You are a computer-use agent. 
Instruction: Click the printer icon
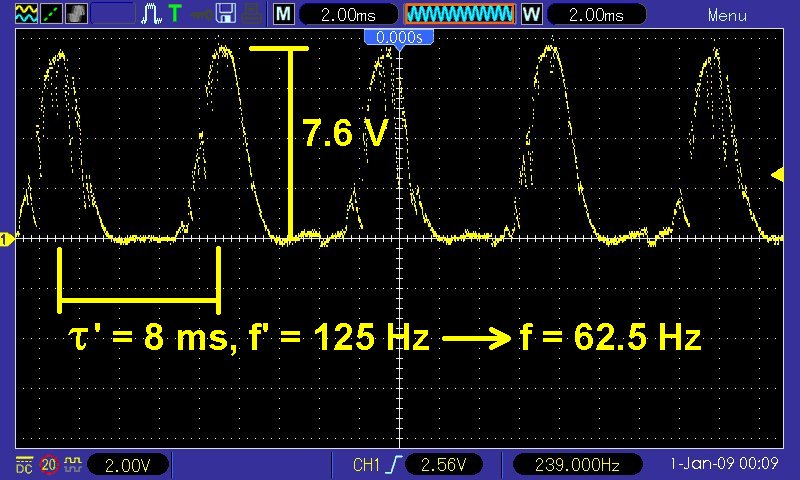252,13
